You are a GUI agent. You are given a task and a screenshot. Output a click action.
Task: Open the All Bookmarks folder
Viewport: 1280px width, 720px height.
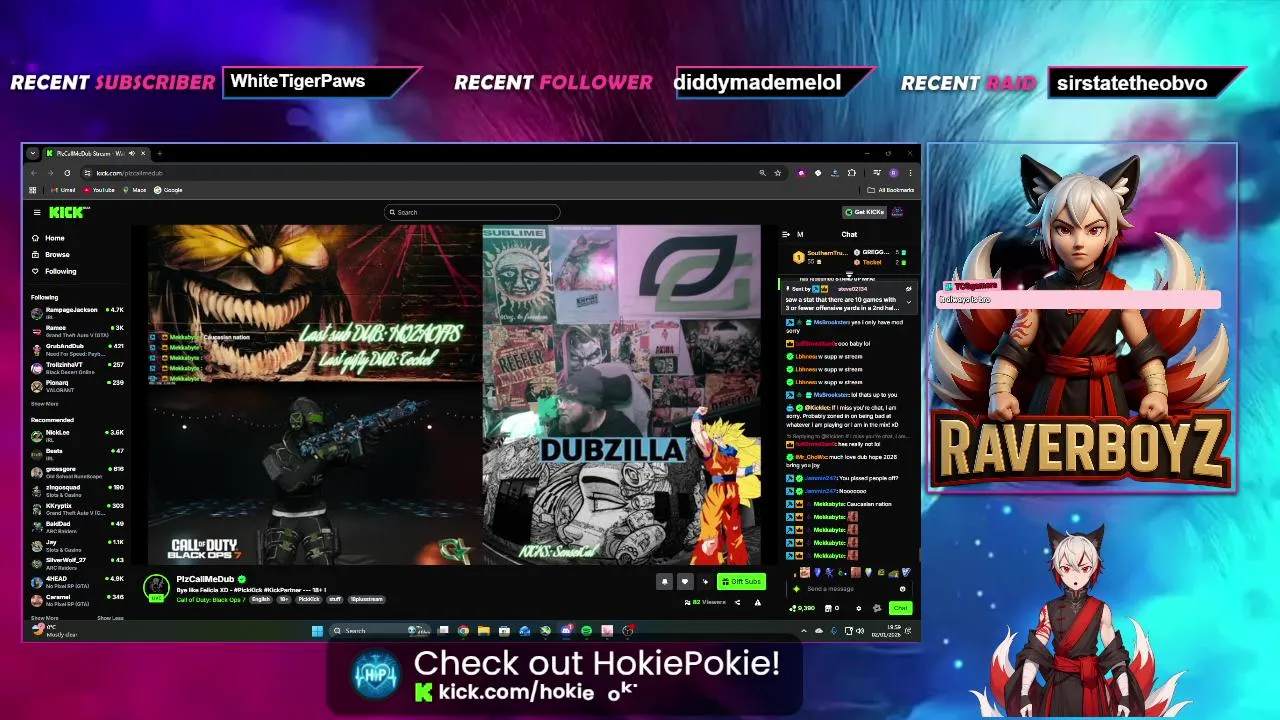coord(890,190)
